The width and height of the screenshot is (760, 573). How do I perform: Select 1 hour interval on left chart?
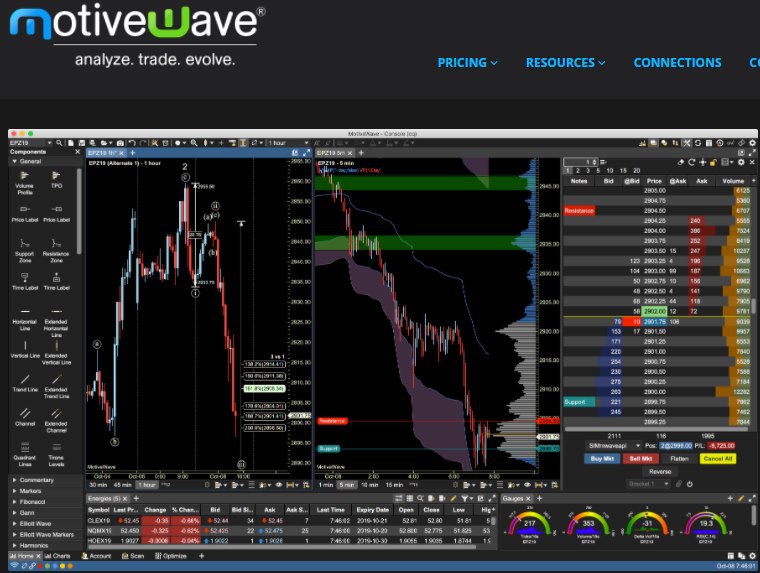pos(147,485)
